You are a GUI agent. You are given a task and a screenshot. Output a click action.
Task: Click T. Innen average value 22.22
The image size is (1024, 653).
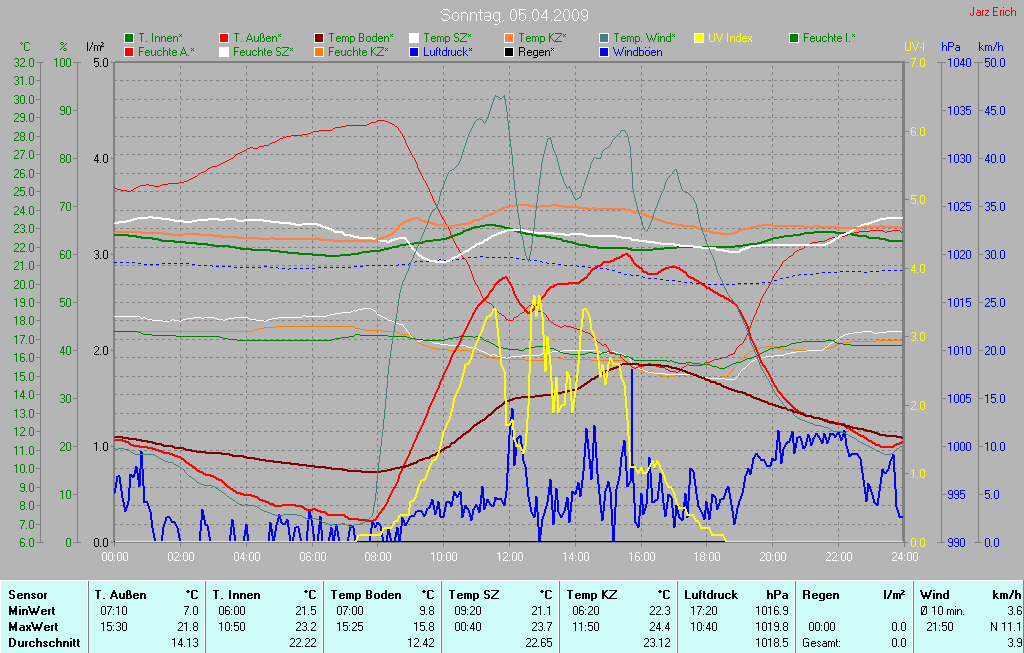[x=302, y=643]
